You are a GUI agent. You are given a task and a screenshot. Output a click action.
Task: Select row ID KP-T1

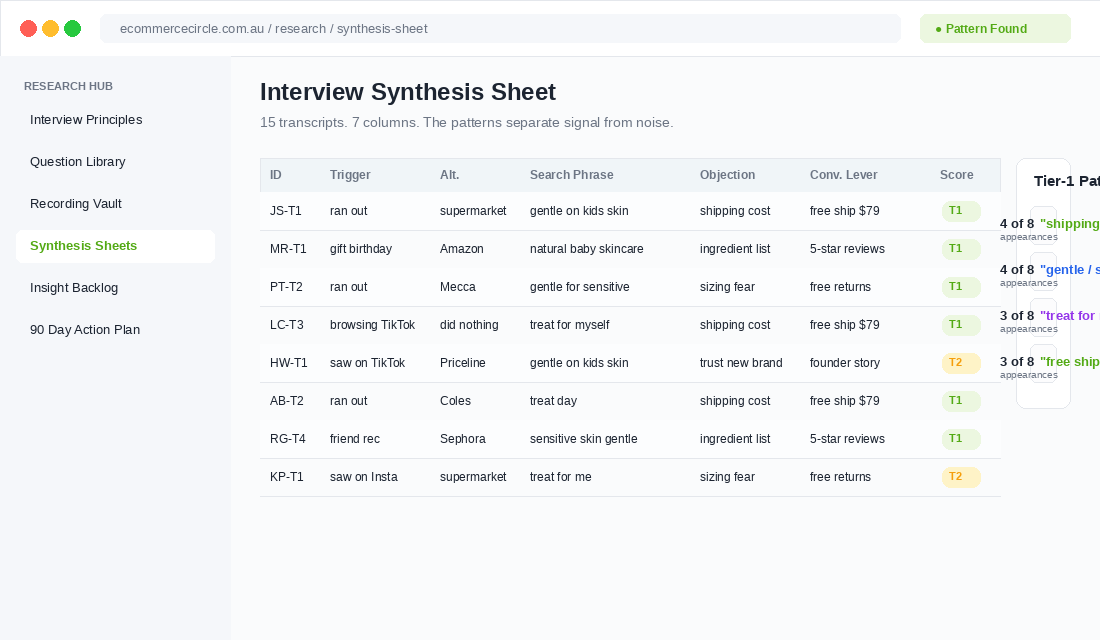(287, 476)
